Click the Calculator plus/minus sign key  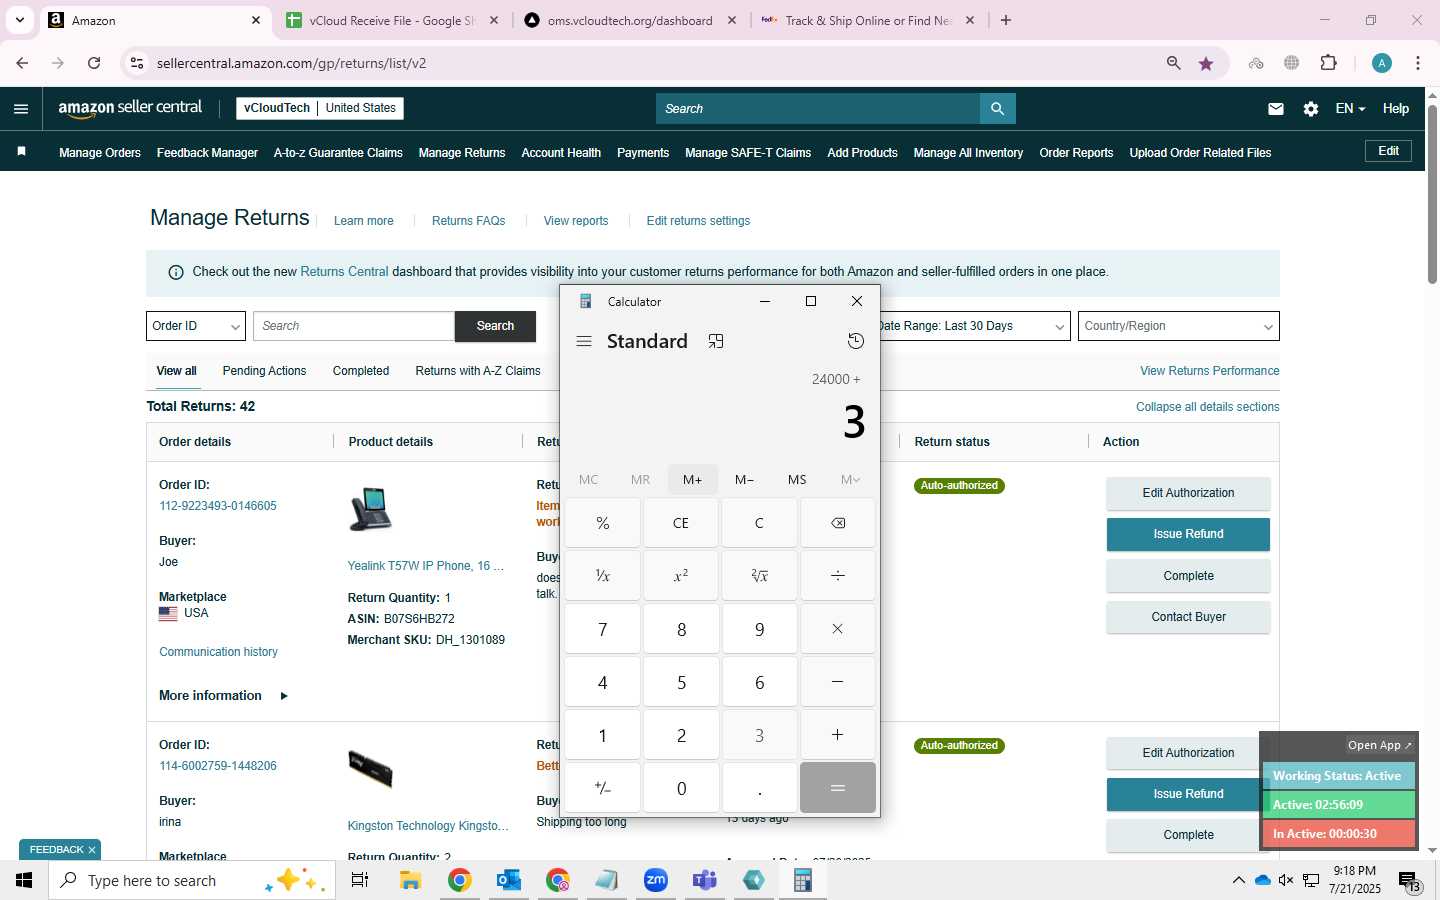click(x=603, y=788)
